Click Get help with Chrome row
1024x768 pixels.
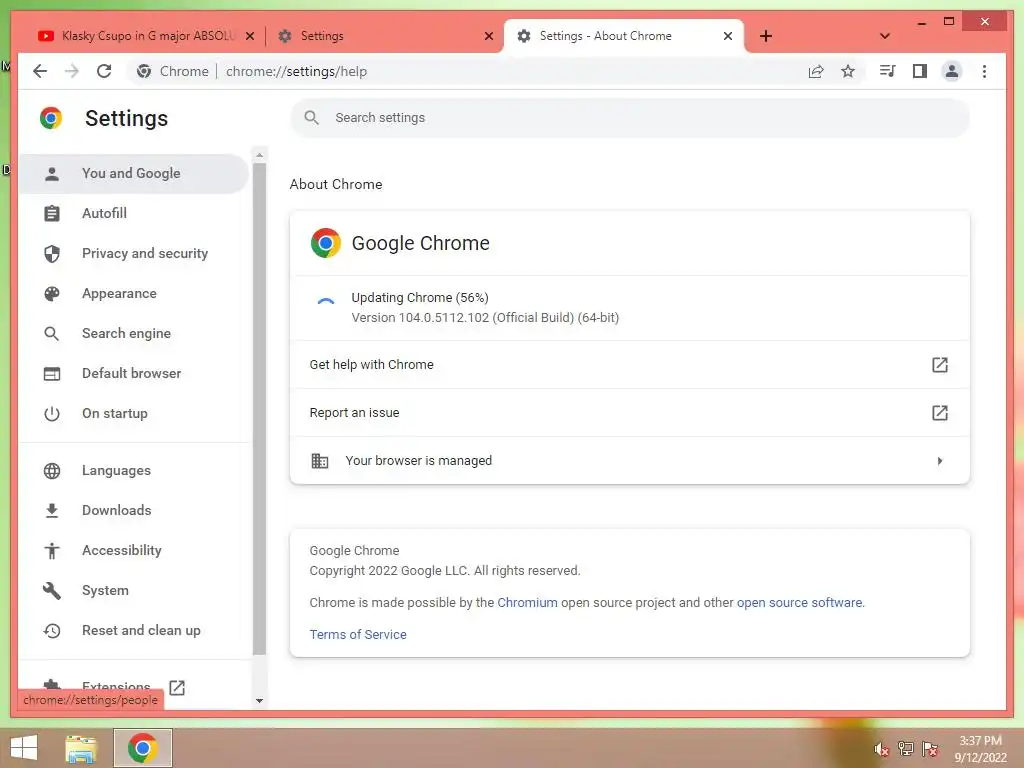pos(630,364)
